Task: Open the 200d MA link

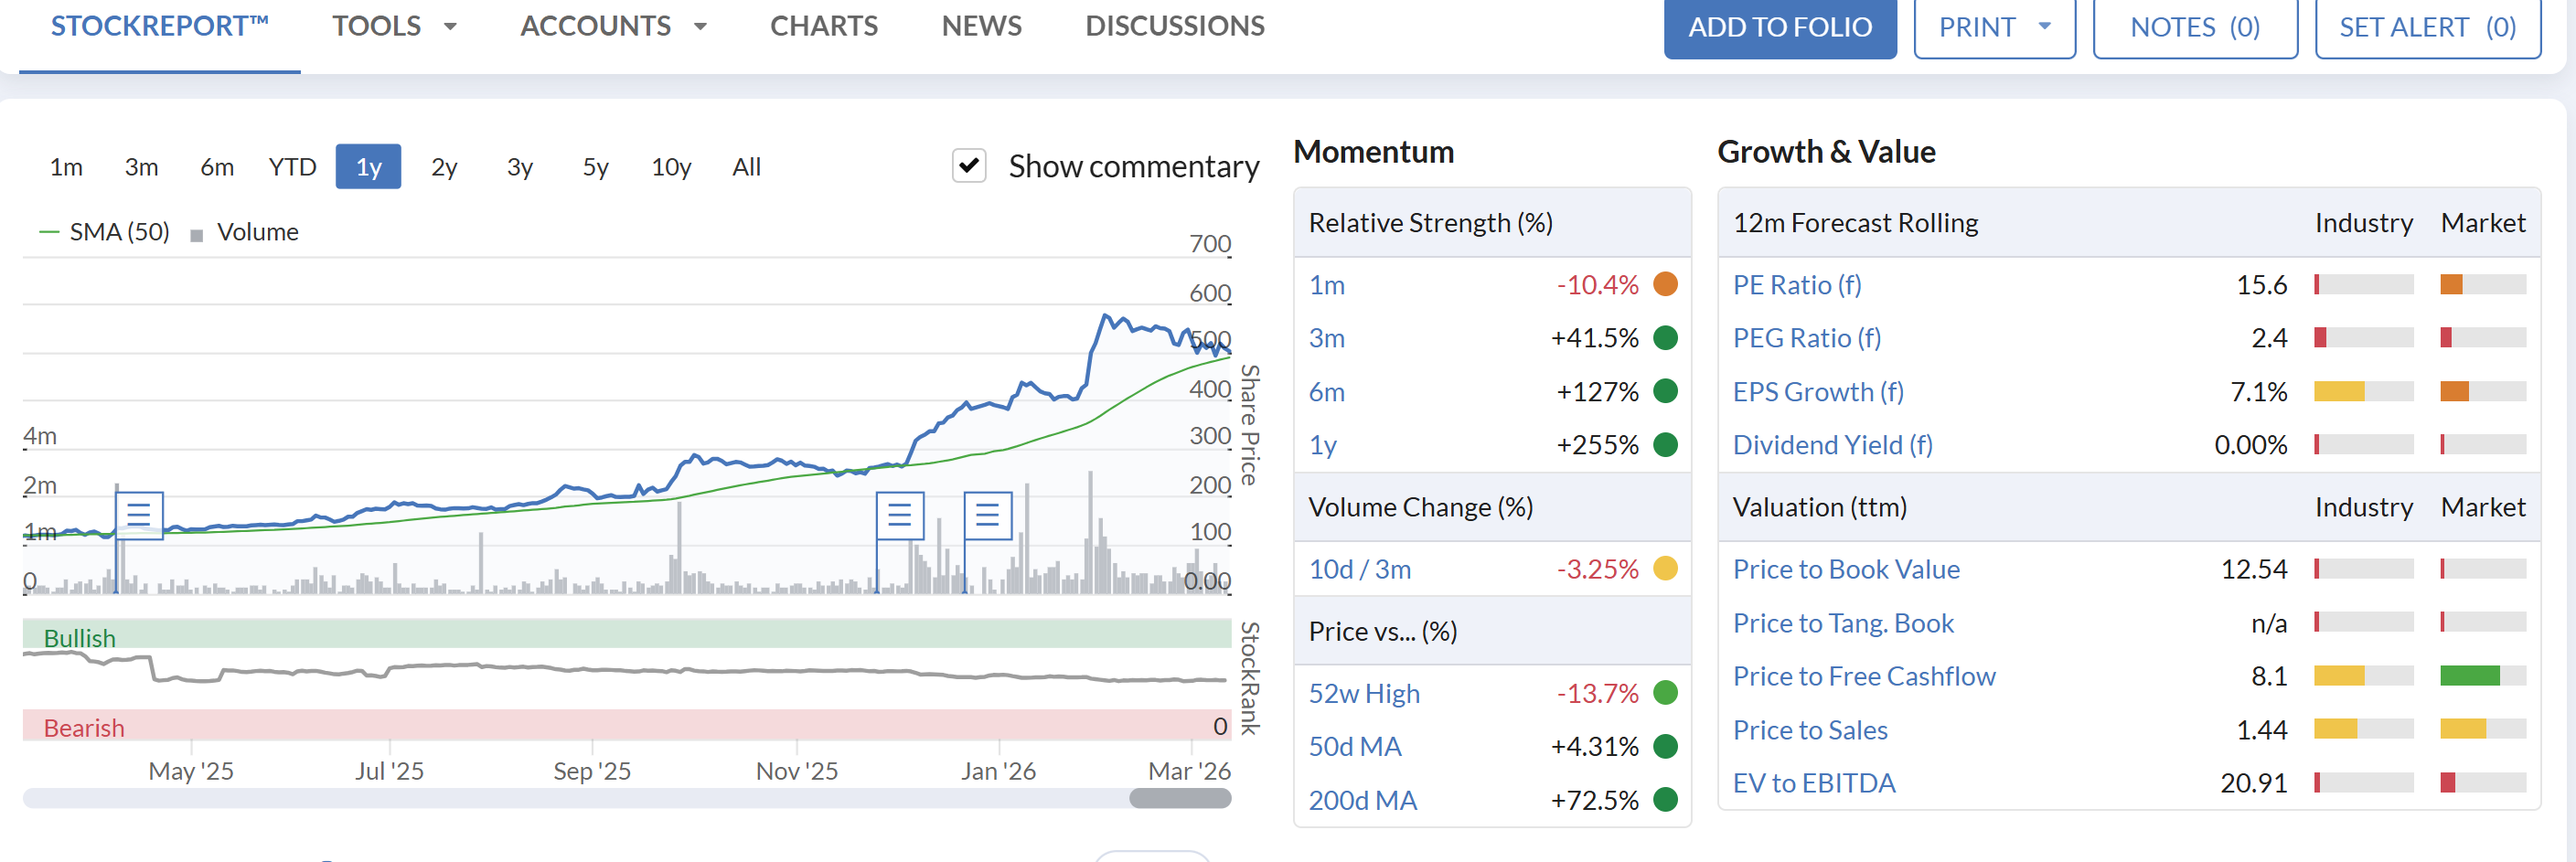Action: pyautogui.click(x=1363, y=800)
